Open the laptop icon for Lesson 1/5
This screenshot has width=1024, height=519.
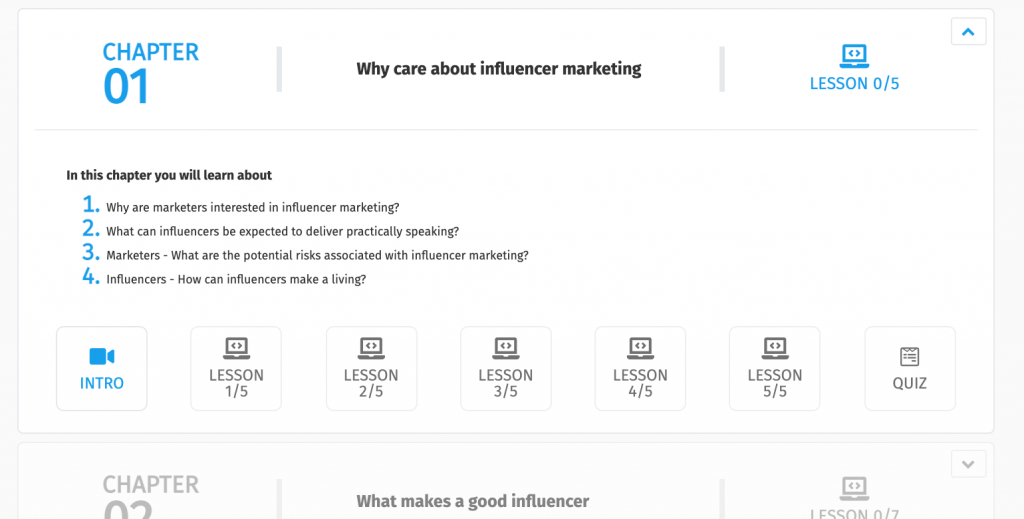(x=236, y=348)
